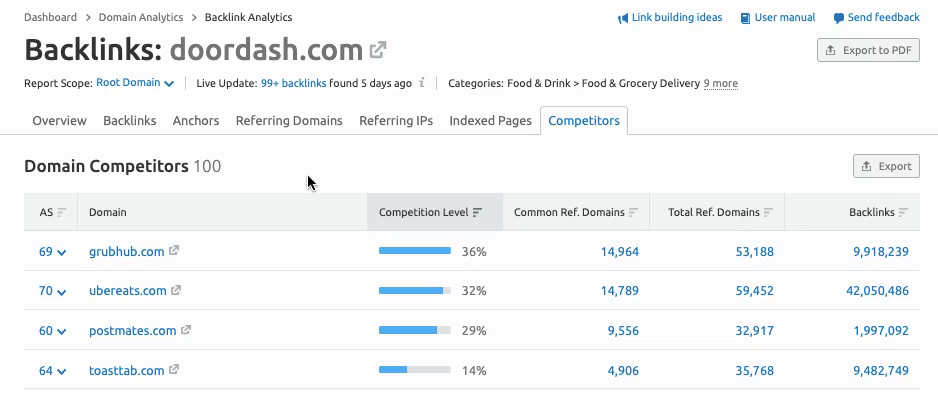Expand the AS 70 chevron for ubereats
The image size is (938, 396).
tap(61, 292)
